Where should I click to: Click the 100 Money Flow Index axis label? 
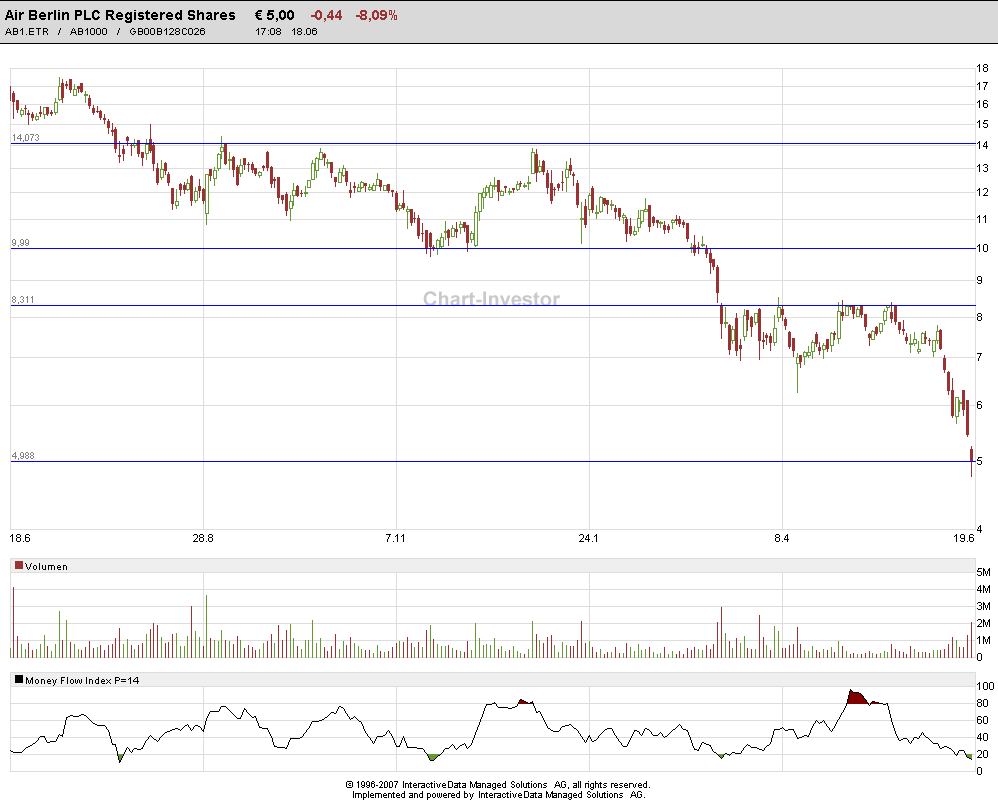(985, 686)
